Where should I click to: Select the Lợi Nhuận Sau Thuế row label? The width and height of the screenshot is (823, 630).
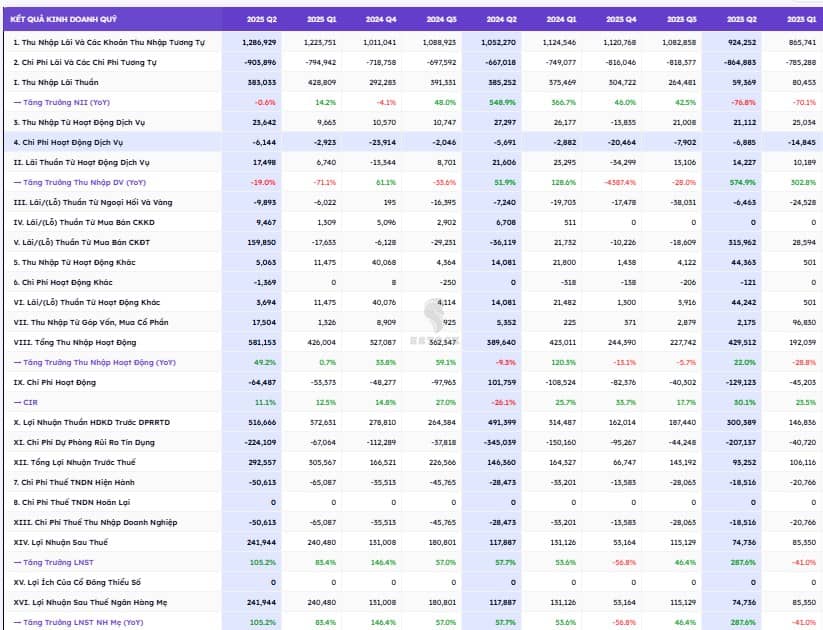pos(63,541)
